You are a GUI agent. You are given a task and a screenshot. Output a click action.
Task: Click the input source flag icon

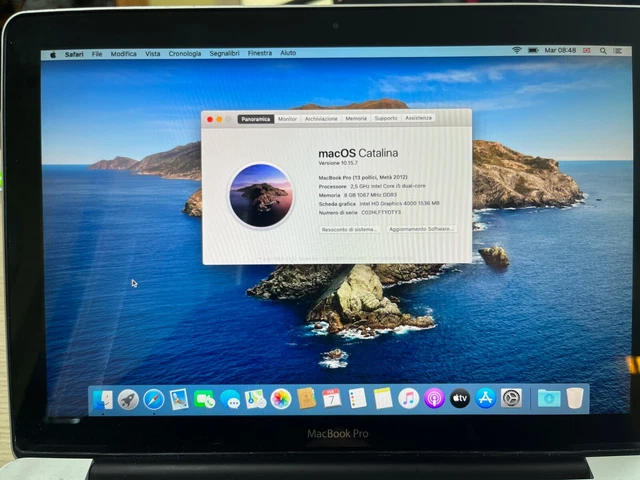tap(587, 51)
